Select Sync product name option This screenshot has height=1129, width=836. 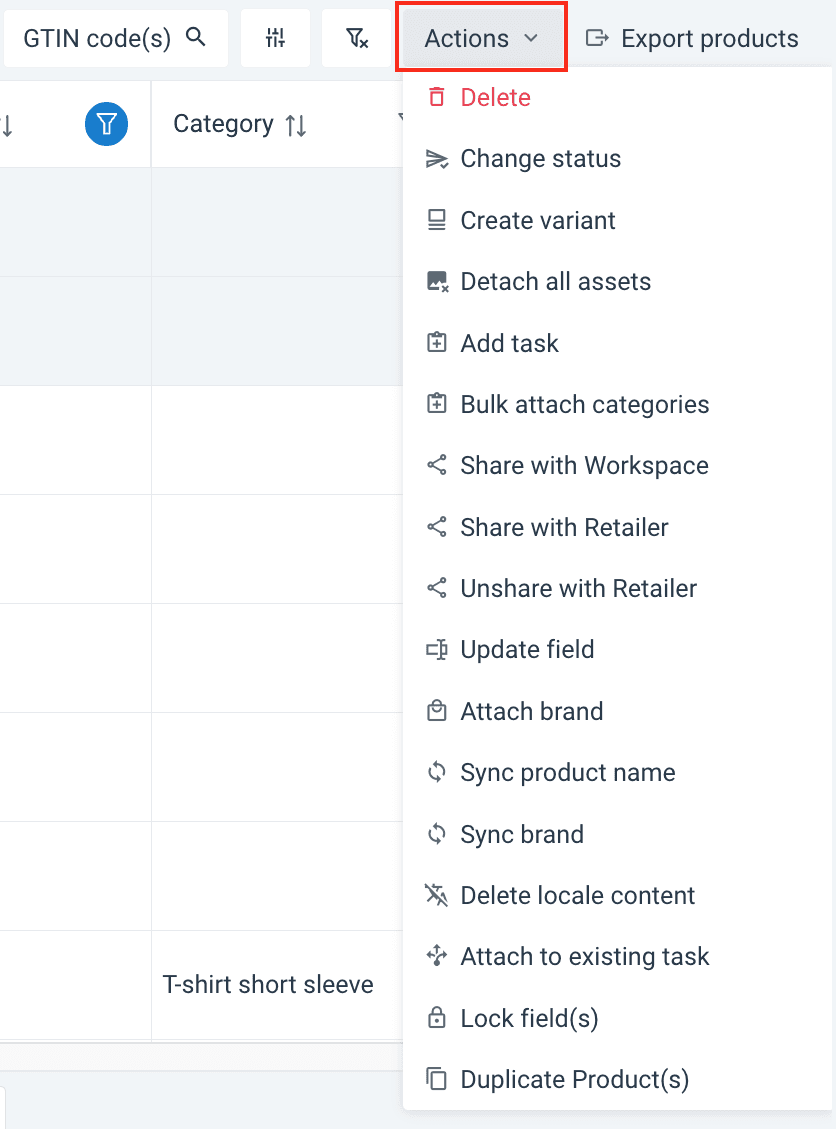[x=567, y=773]
